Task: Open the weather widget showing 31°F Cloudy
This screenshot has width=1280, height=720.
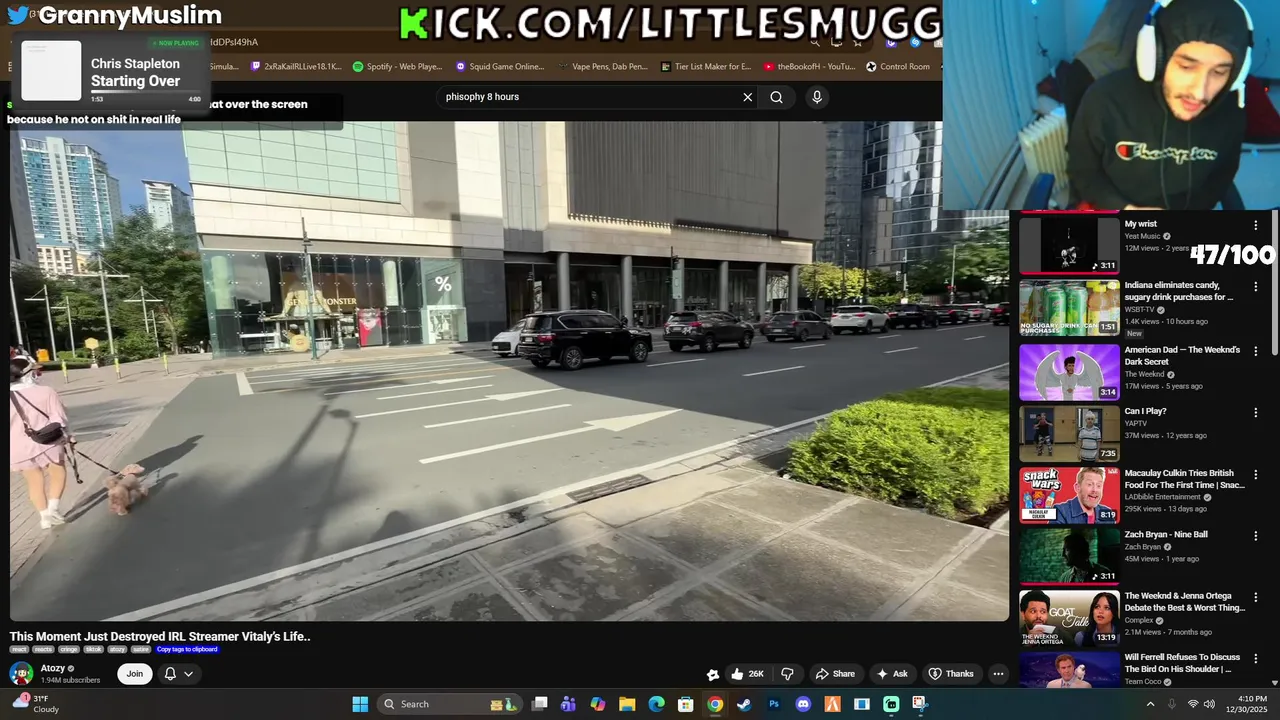Action: click(x=34, y=704)
